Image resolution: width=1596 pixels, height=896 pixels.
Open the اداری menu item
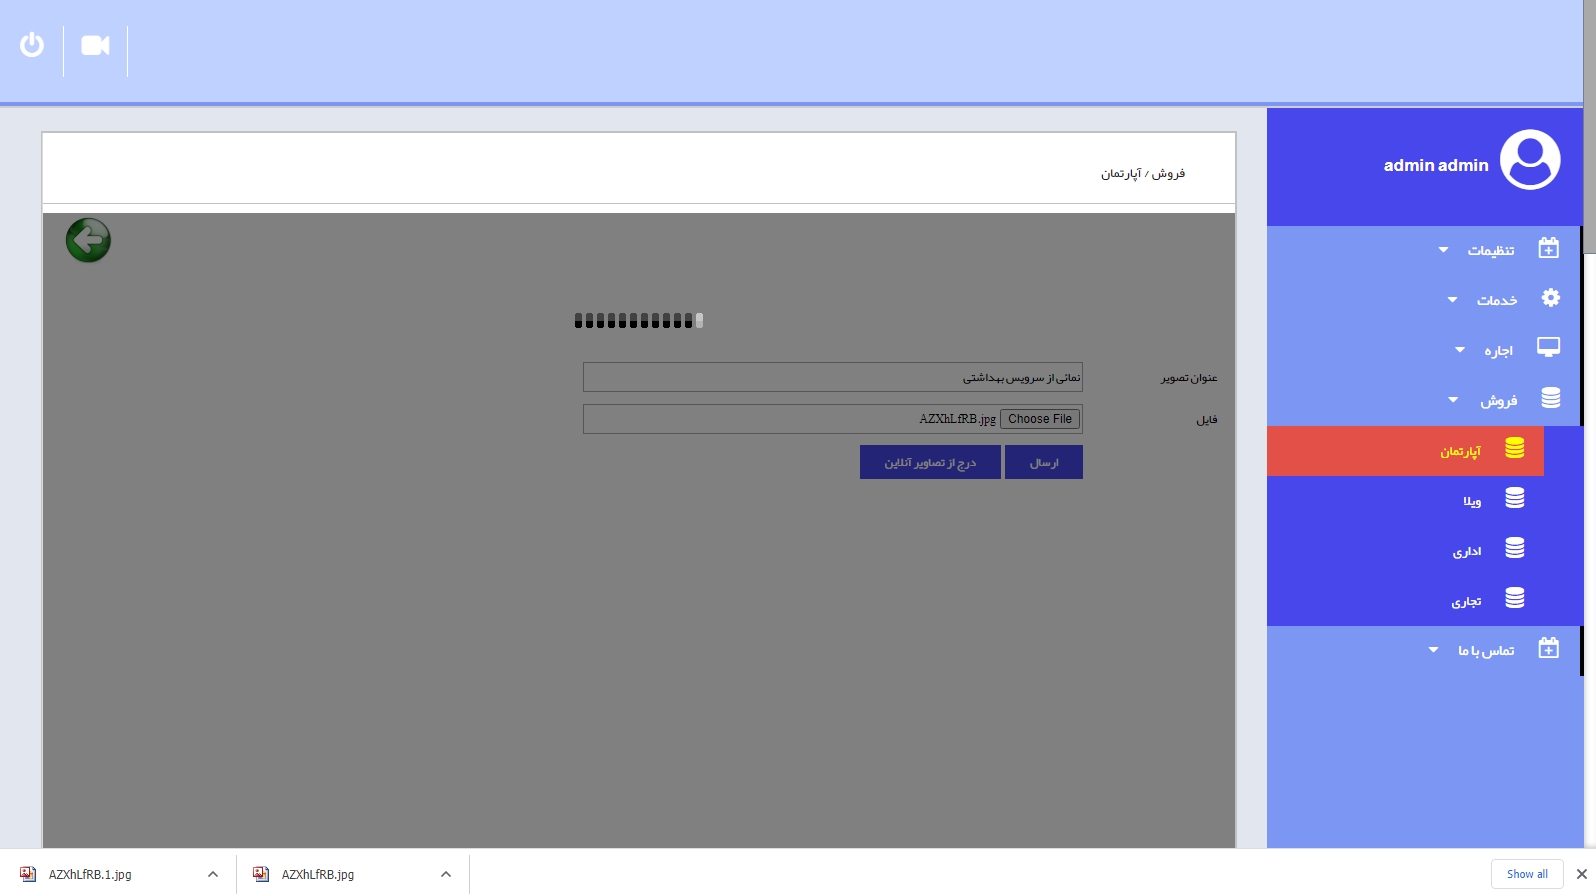pyautogui.click(x=1467, y=551)
